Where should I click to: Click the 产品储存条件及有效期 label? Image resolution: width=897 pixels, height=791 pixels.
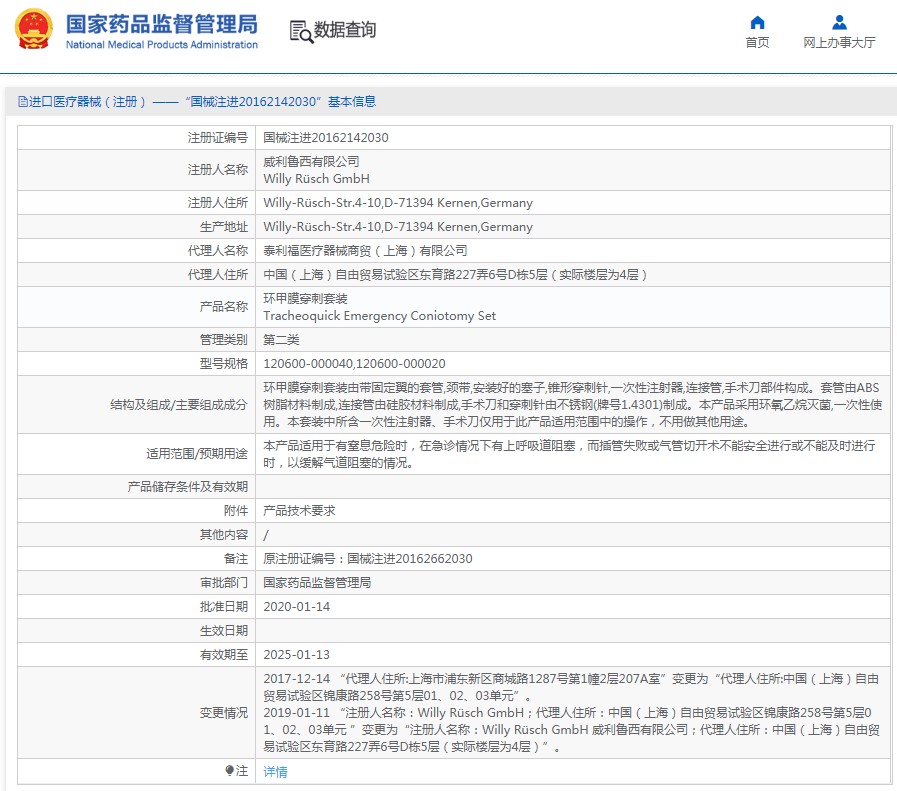point(188,487)
